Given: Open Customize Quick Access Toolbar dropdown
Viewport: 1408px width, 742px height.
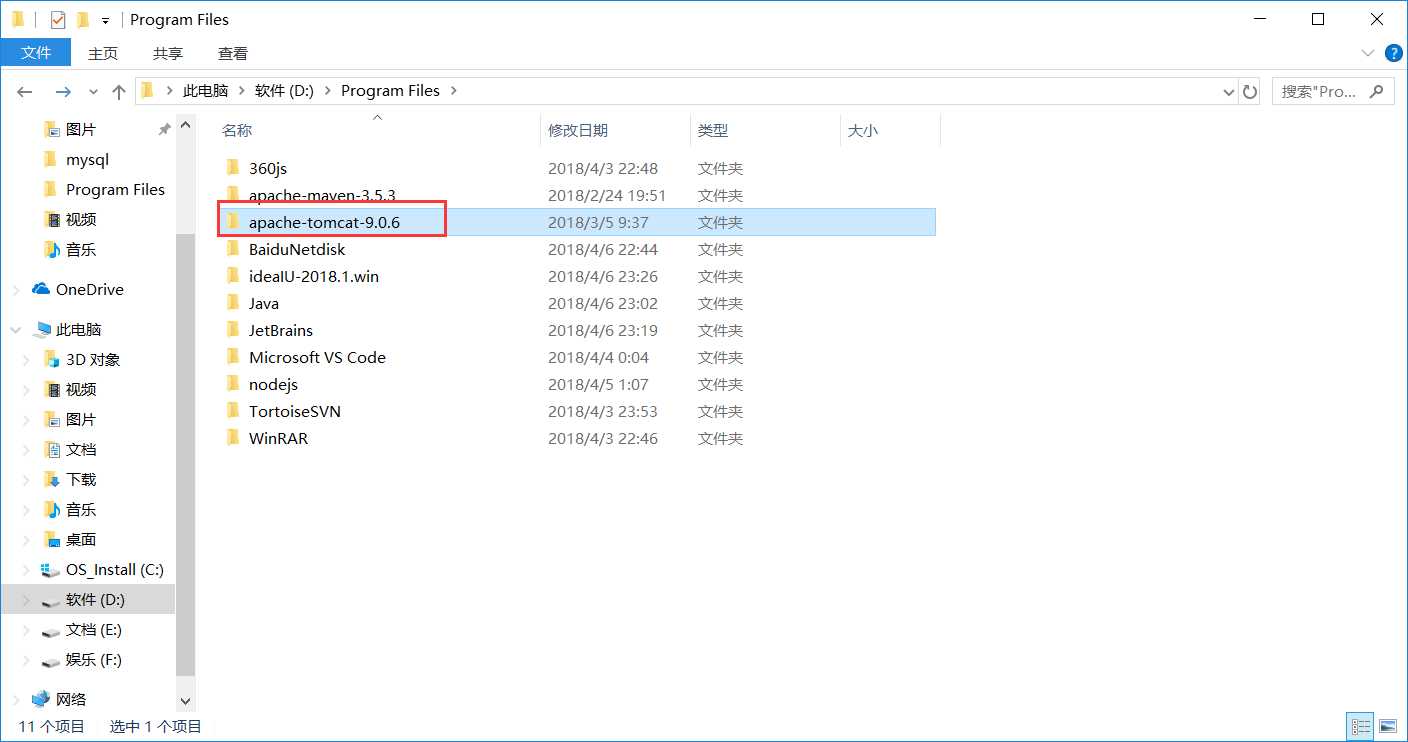Looking at the screenshot, I should (105, 20).
